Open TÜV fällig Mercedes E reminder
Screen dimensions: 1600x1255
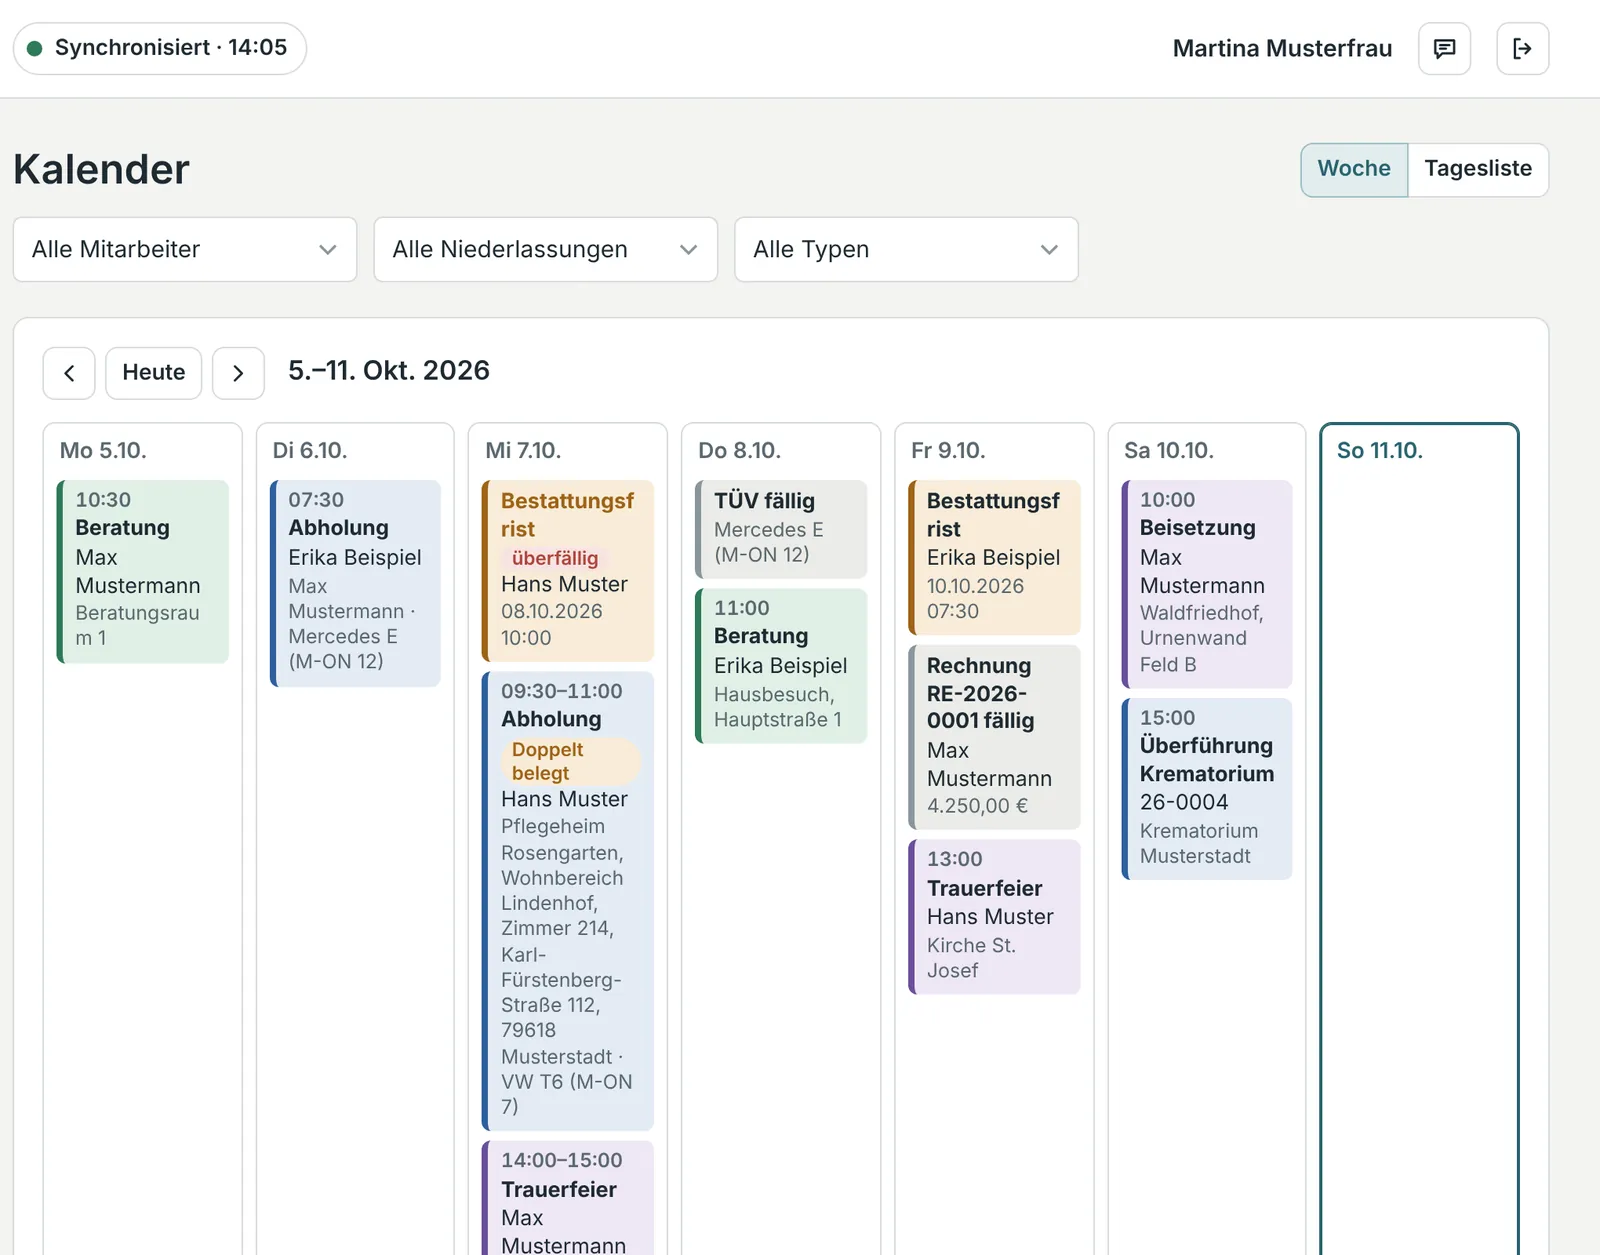[x=781, y=529]
